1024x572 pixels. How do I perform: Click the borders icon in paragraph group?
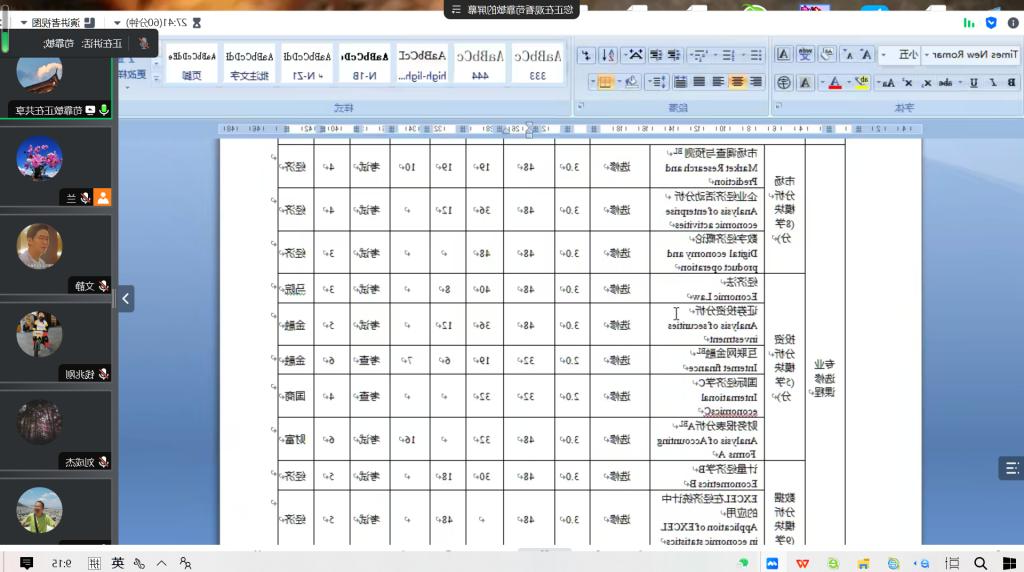pos(605,82)
